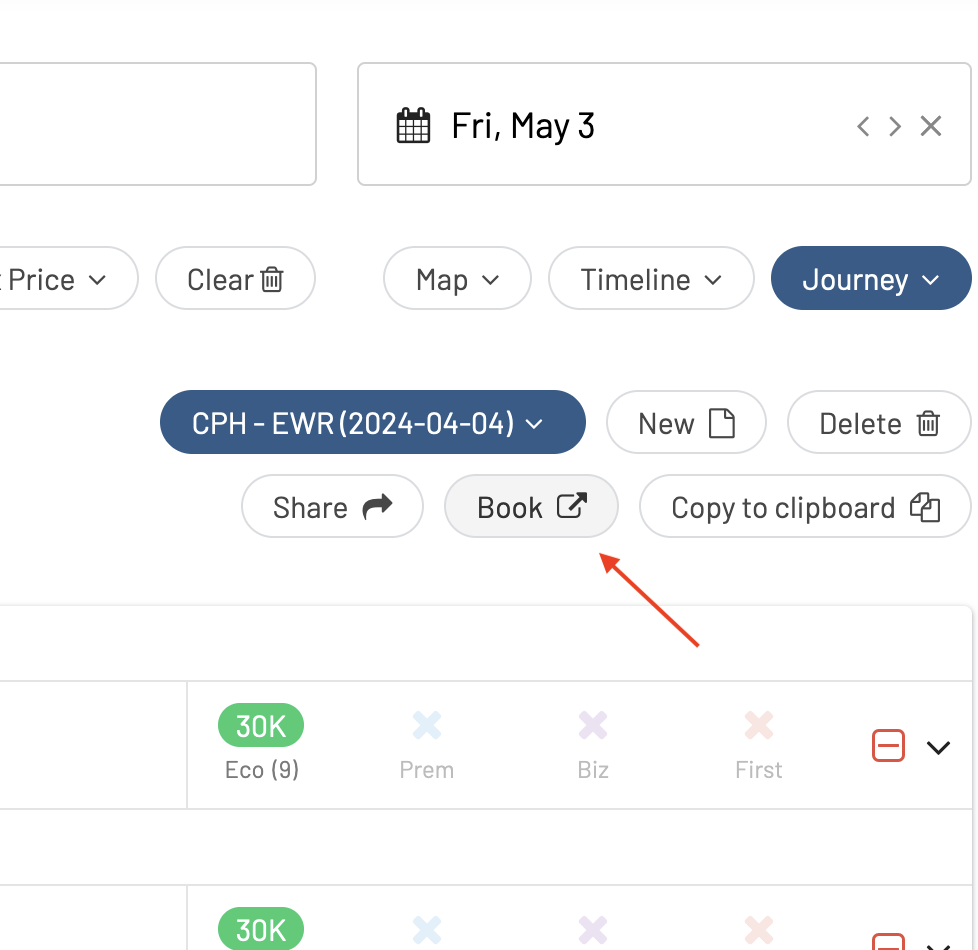Delete the current journey
This screenshot has width=978, height=950.
(879, 422)
